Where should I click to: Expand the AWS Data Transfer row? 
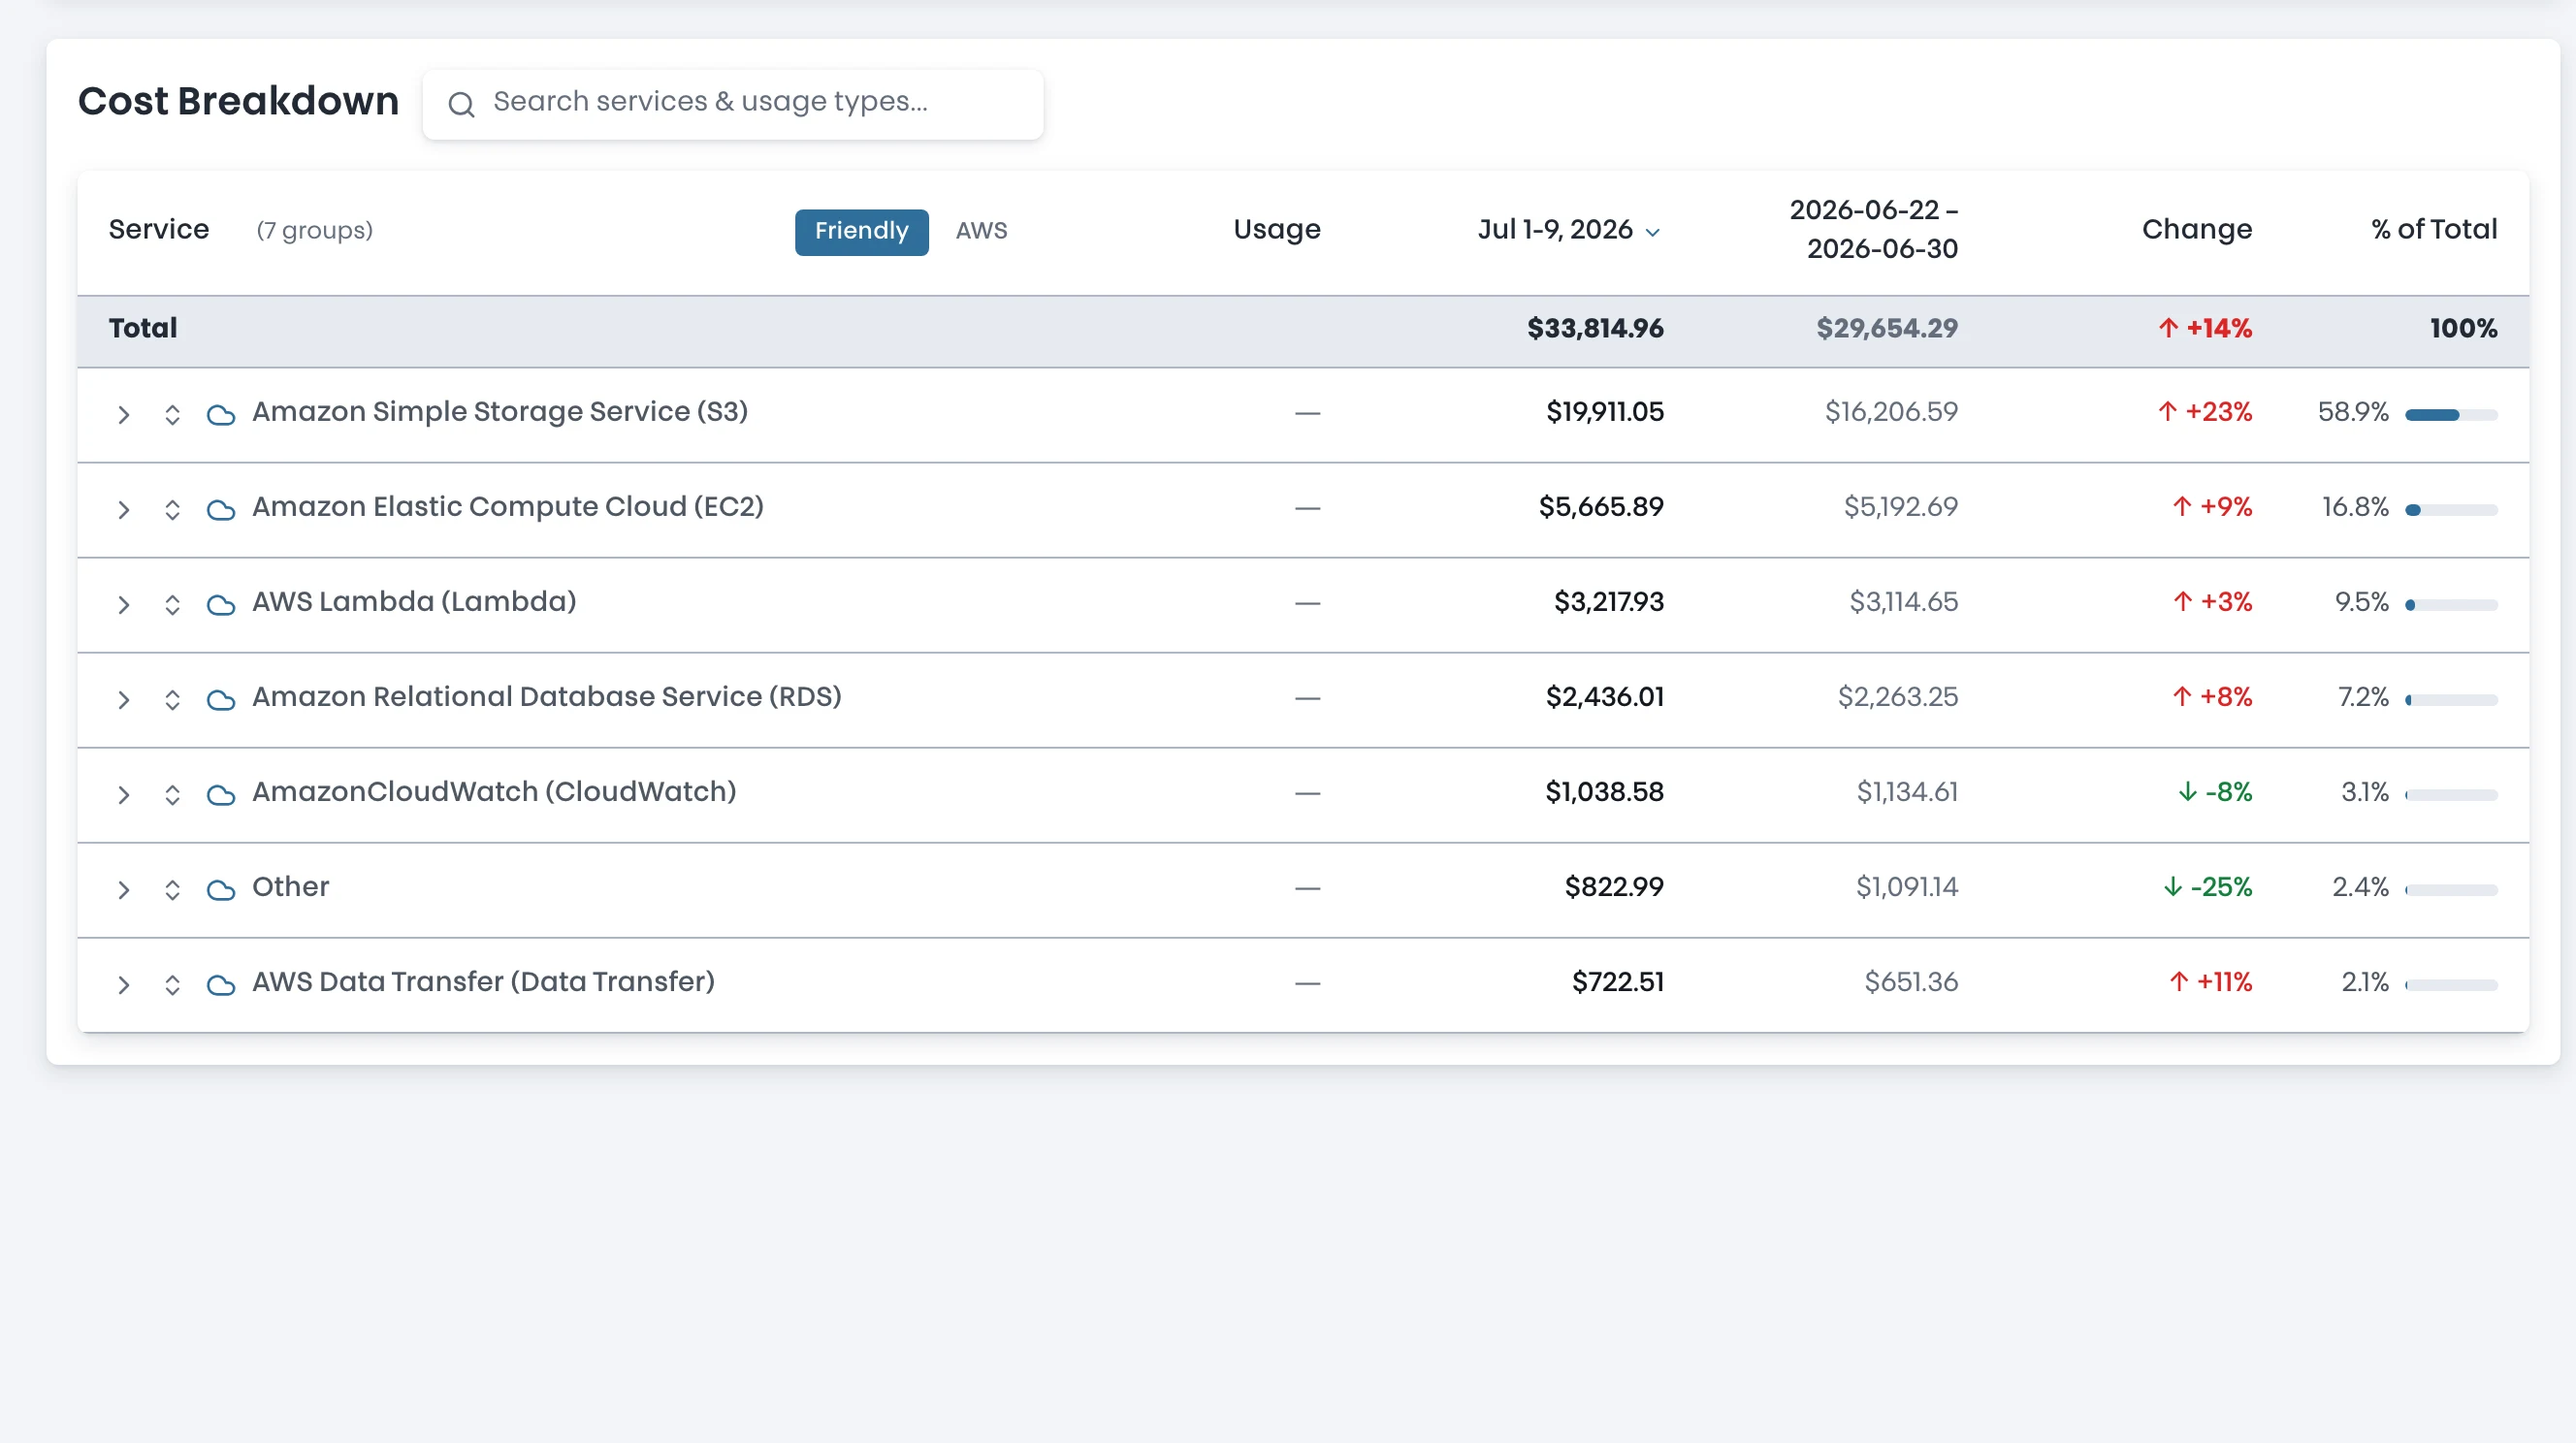click(x=123, y=985)
